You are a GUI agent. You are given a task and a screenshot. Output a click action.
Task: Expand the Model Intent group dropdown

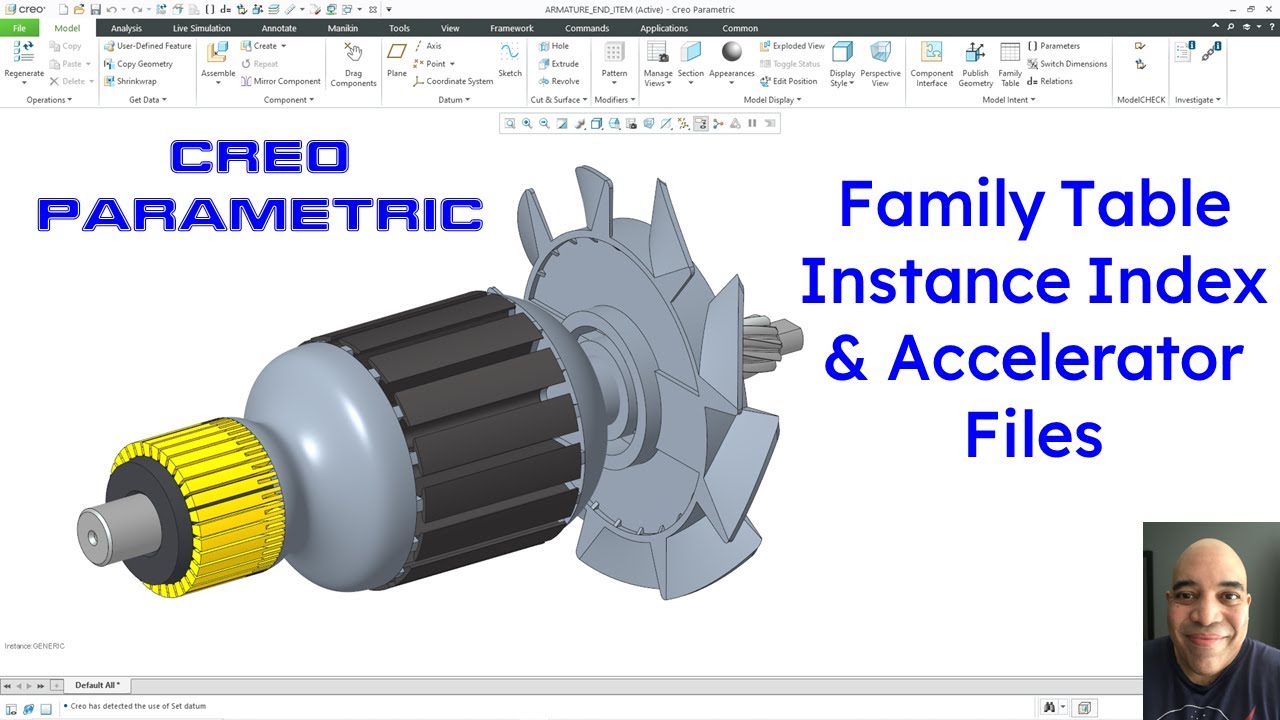1009,100
